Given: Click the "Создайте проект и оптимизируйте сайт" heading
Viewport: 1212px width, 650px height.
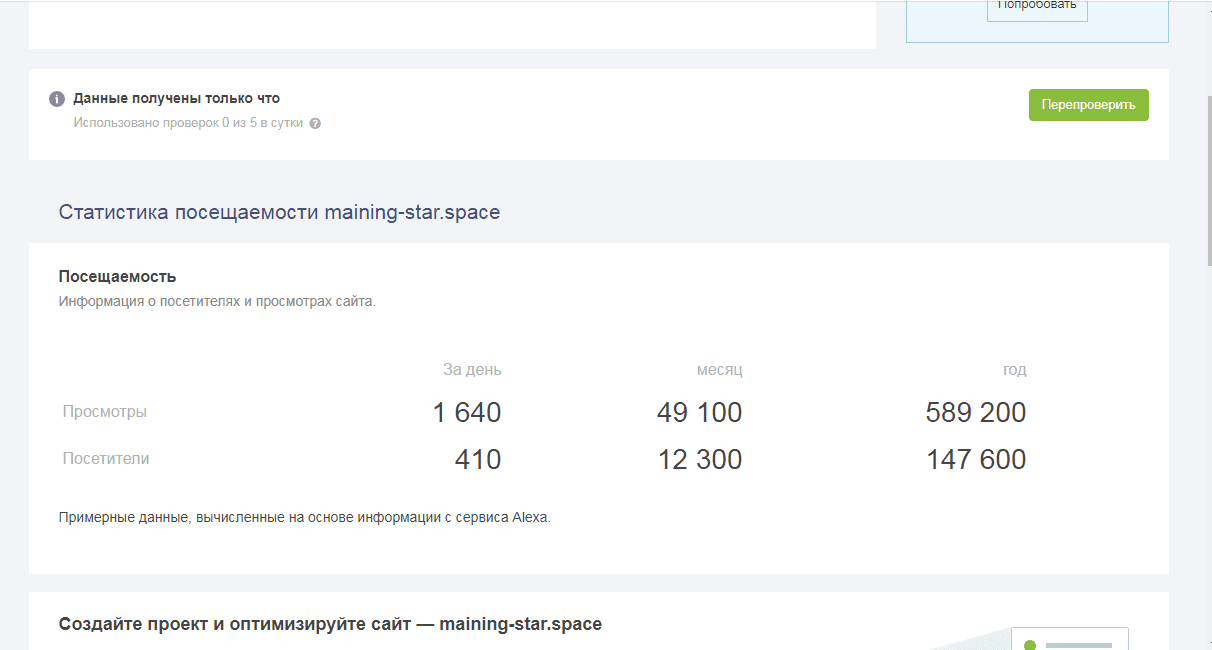Looking at the screenshot, I should point(330,624).
